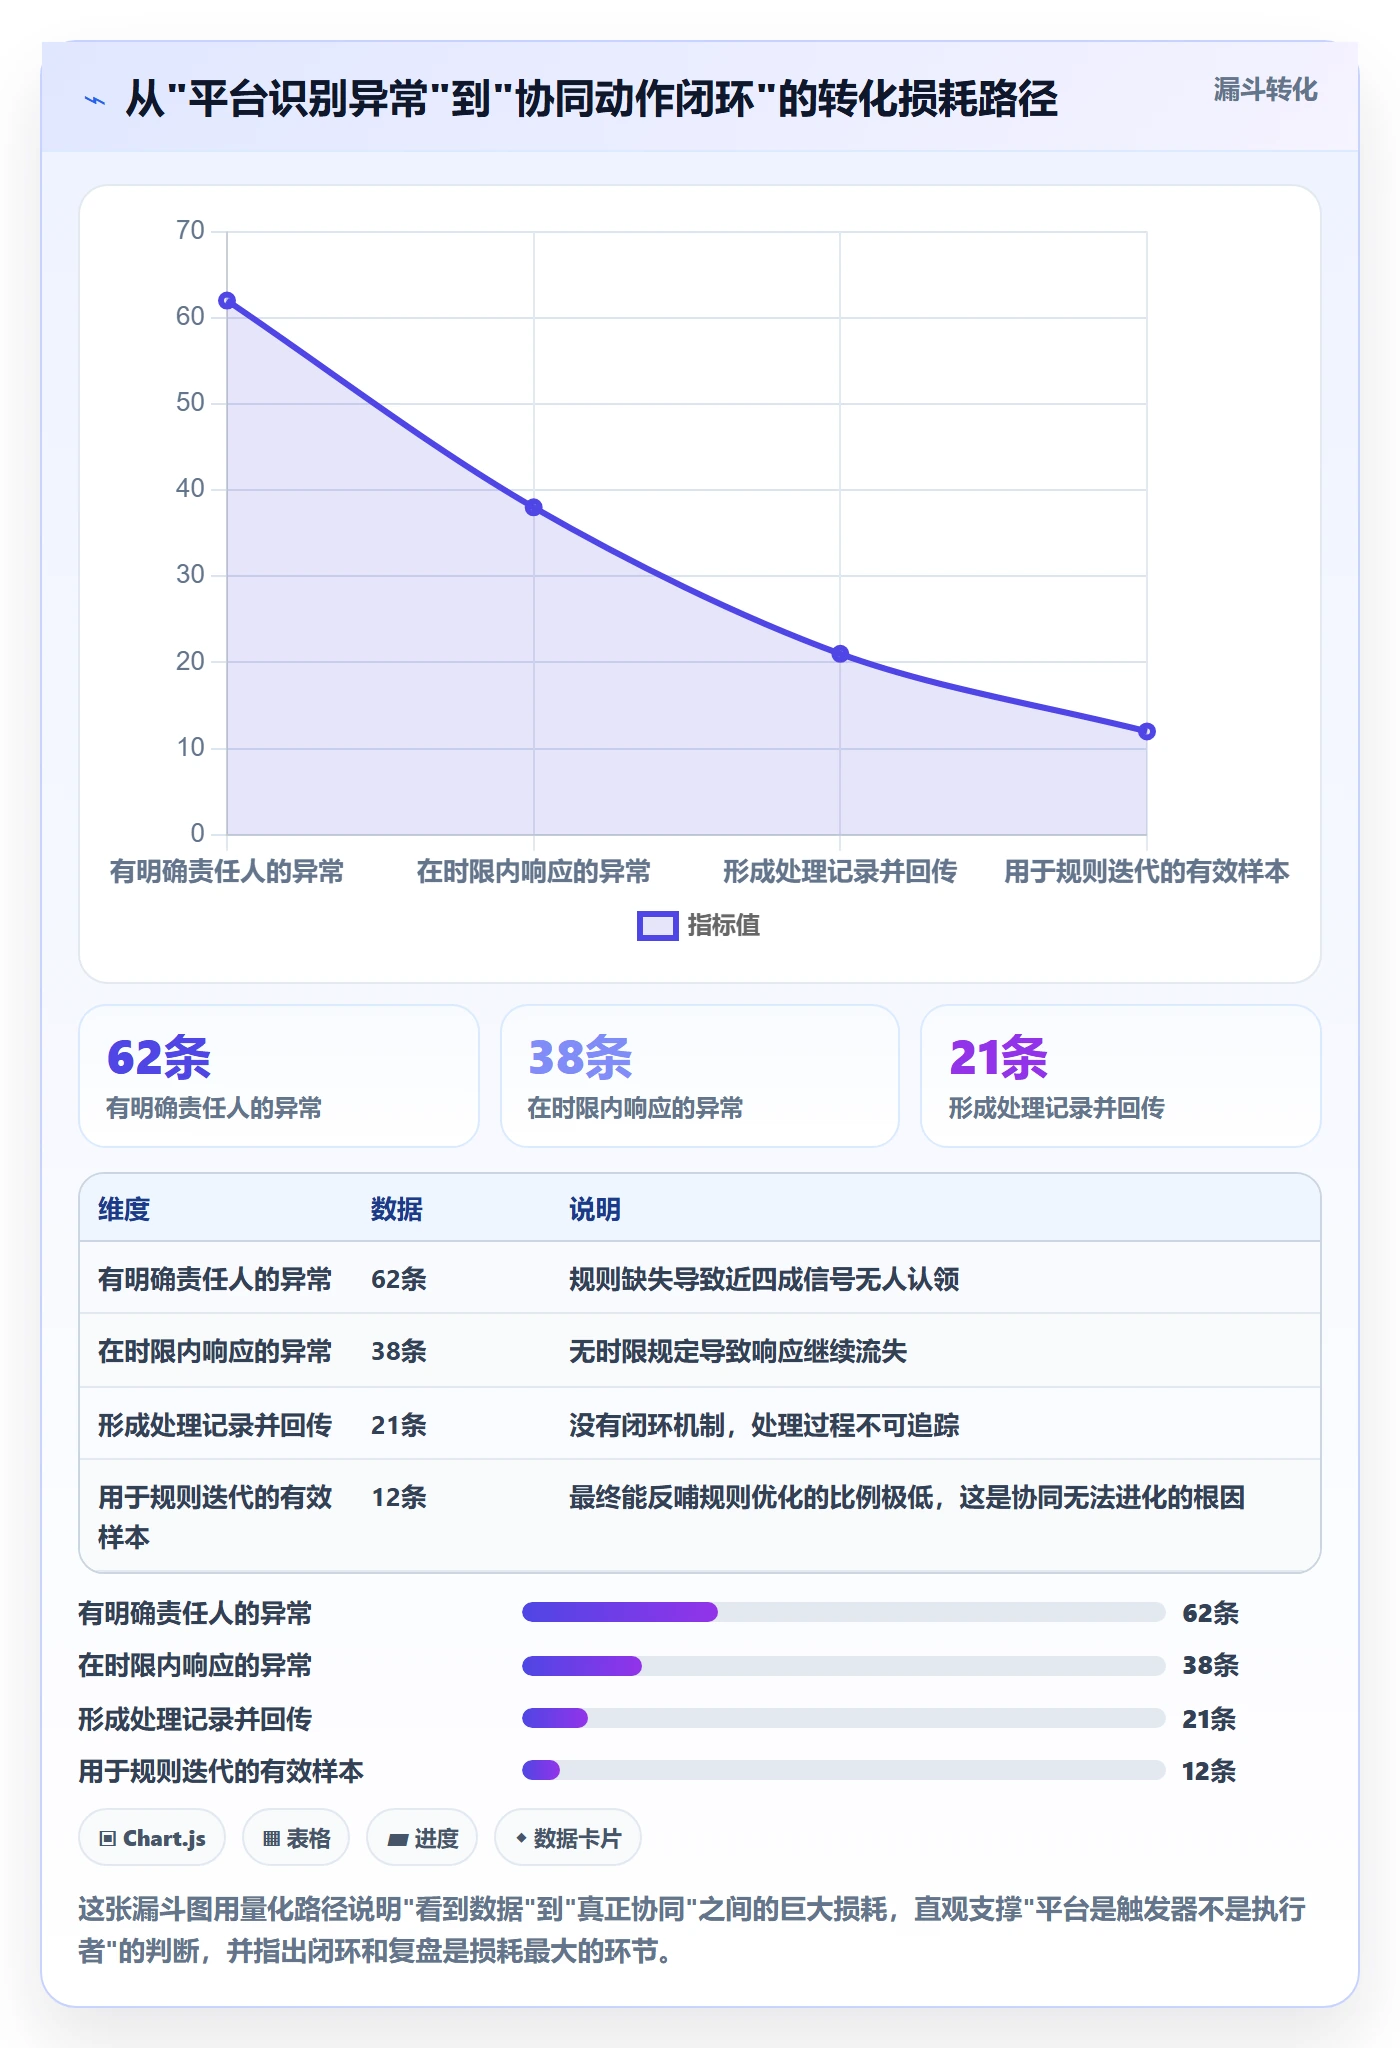Click the lightning bolt icon beside the title
The width and height of the screenshot is (1400, 2048).
click(x=95, y=100)
